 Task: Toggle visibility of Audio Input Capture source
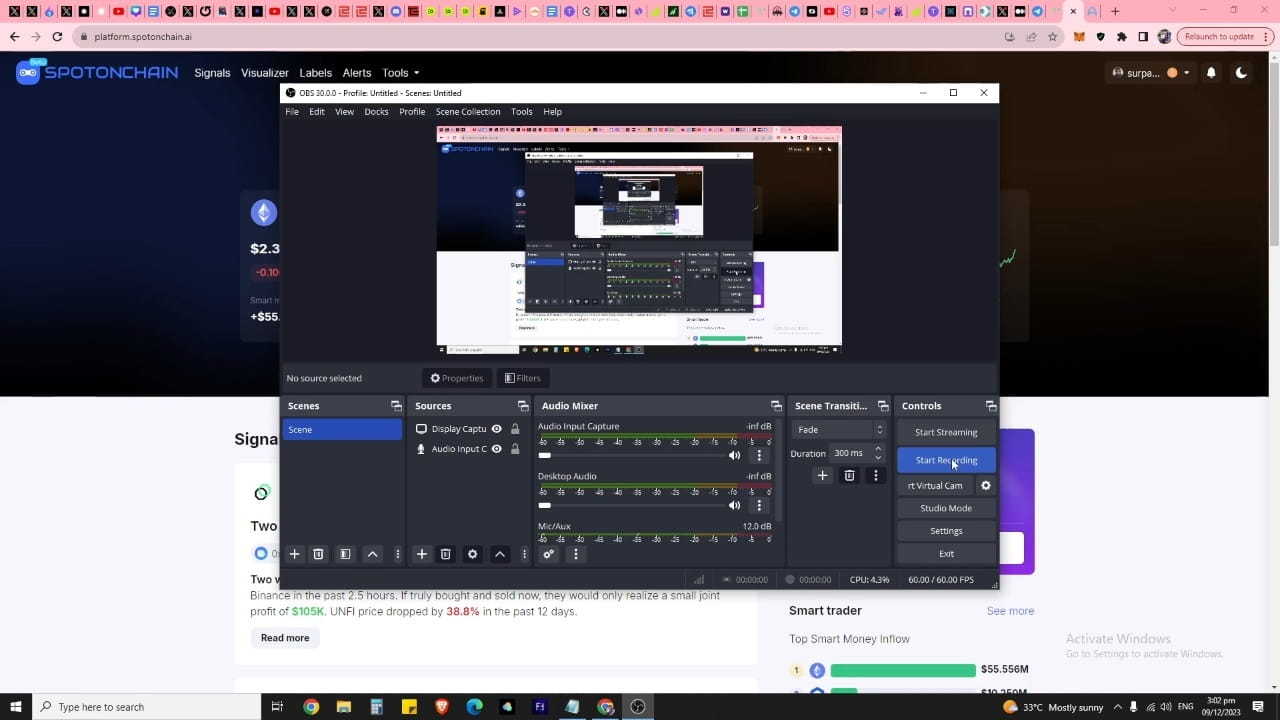click(497, 449)
